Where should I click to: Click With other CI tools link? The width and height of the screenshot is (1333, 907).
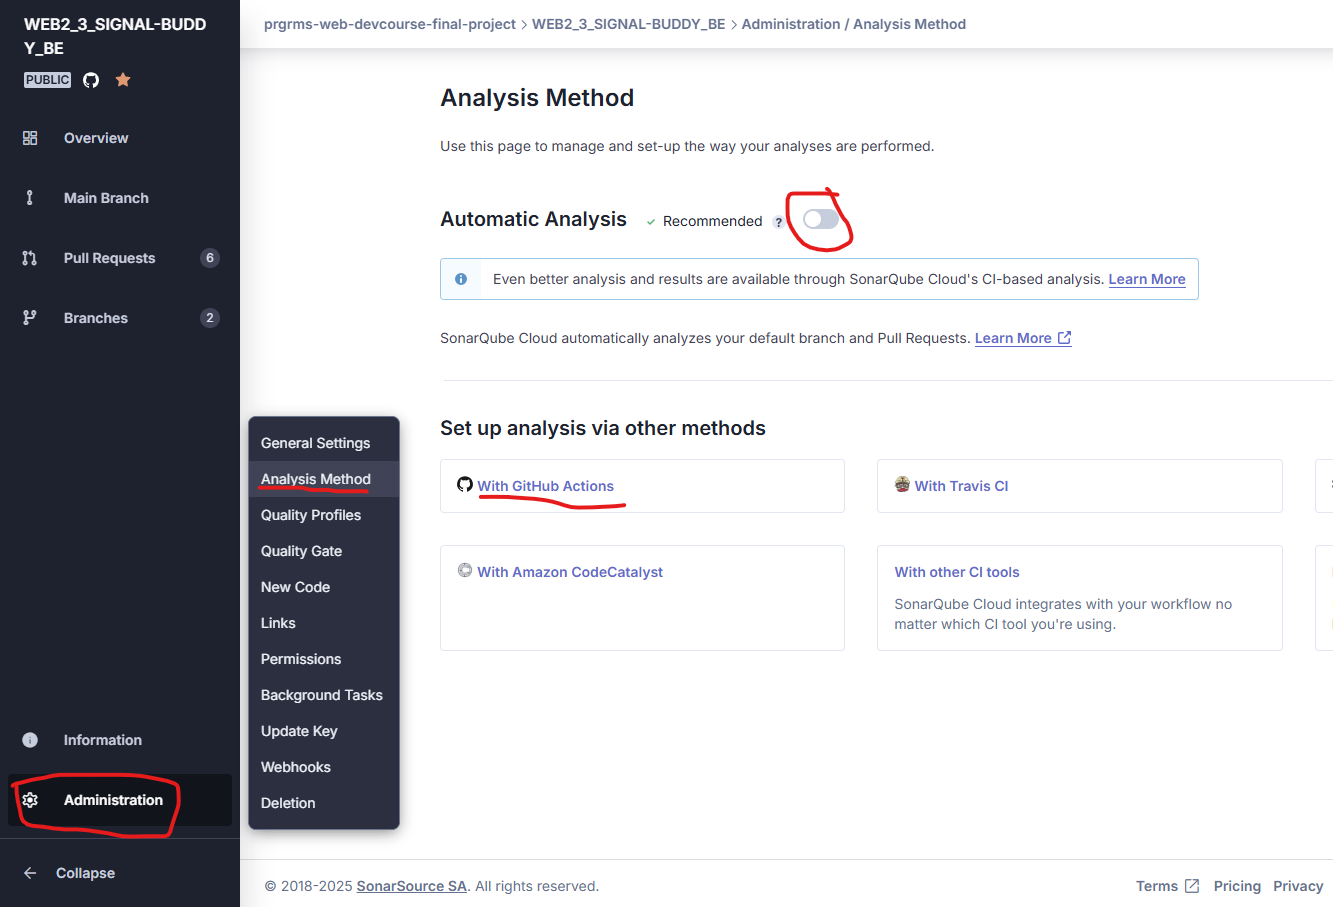tap(957, 572)
